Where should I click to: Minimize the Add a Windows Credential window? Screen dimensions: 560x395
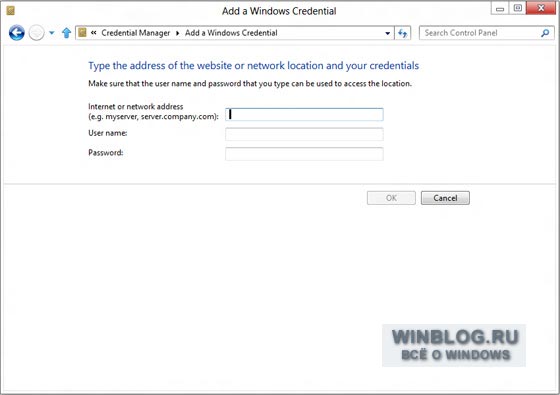(x=500, y=9)
